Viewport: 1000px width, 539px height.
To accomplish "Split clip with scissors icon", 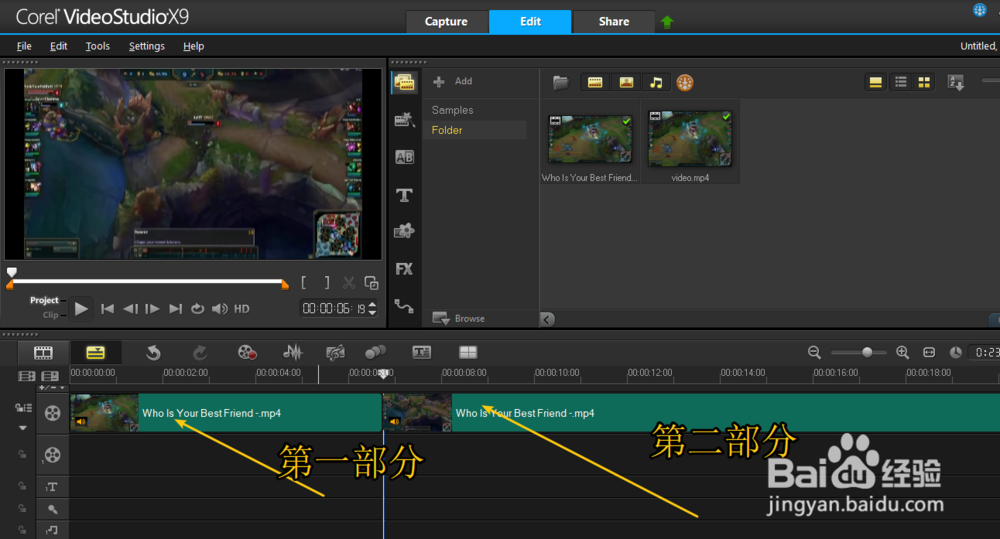I will pyautogui.click(x=349, y=283).
